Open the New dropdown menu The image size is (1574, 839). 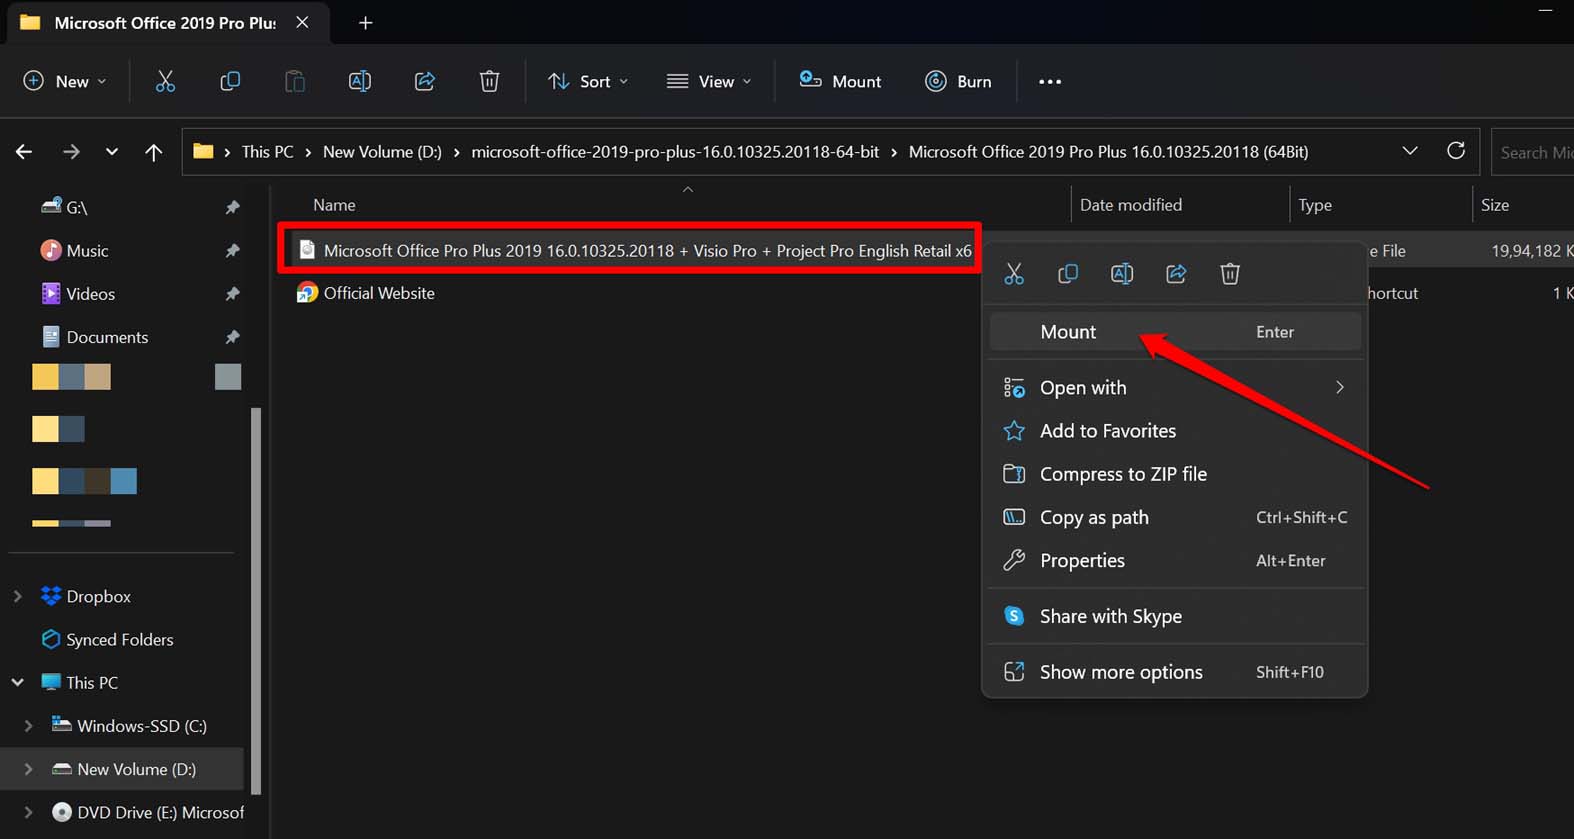tap(64, 81)
